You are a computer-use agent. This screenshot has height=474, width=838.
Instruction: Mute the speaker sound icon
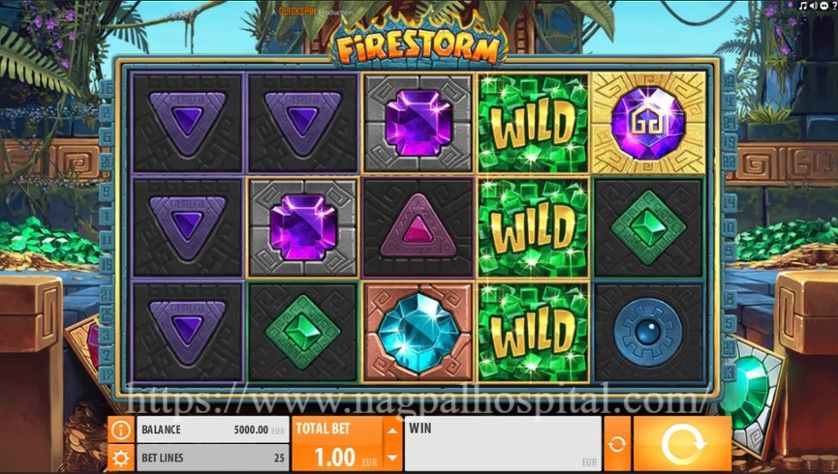[814, 6]
